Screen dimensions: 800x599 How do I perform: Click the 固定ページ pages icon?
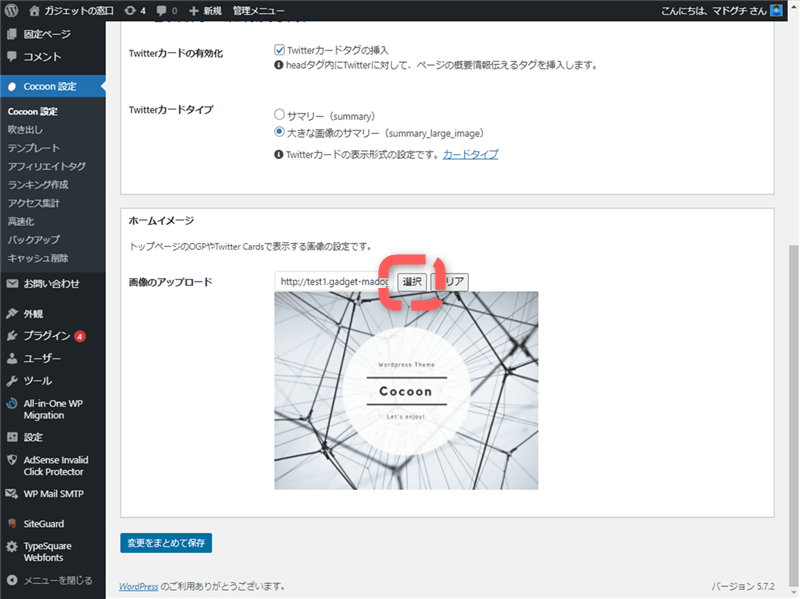[12, 34]
